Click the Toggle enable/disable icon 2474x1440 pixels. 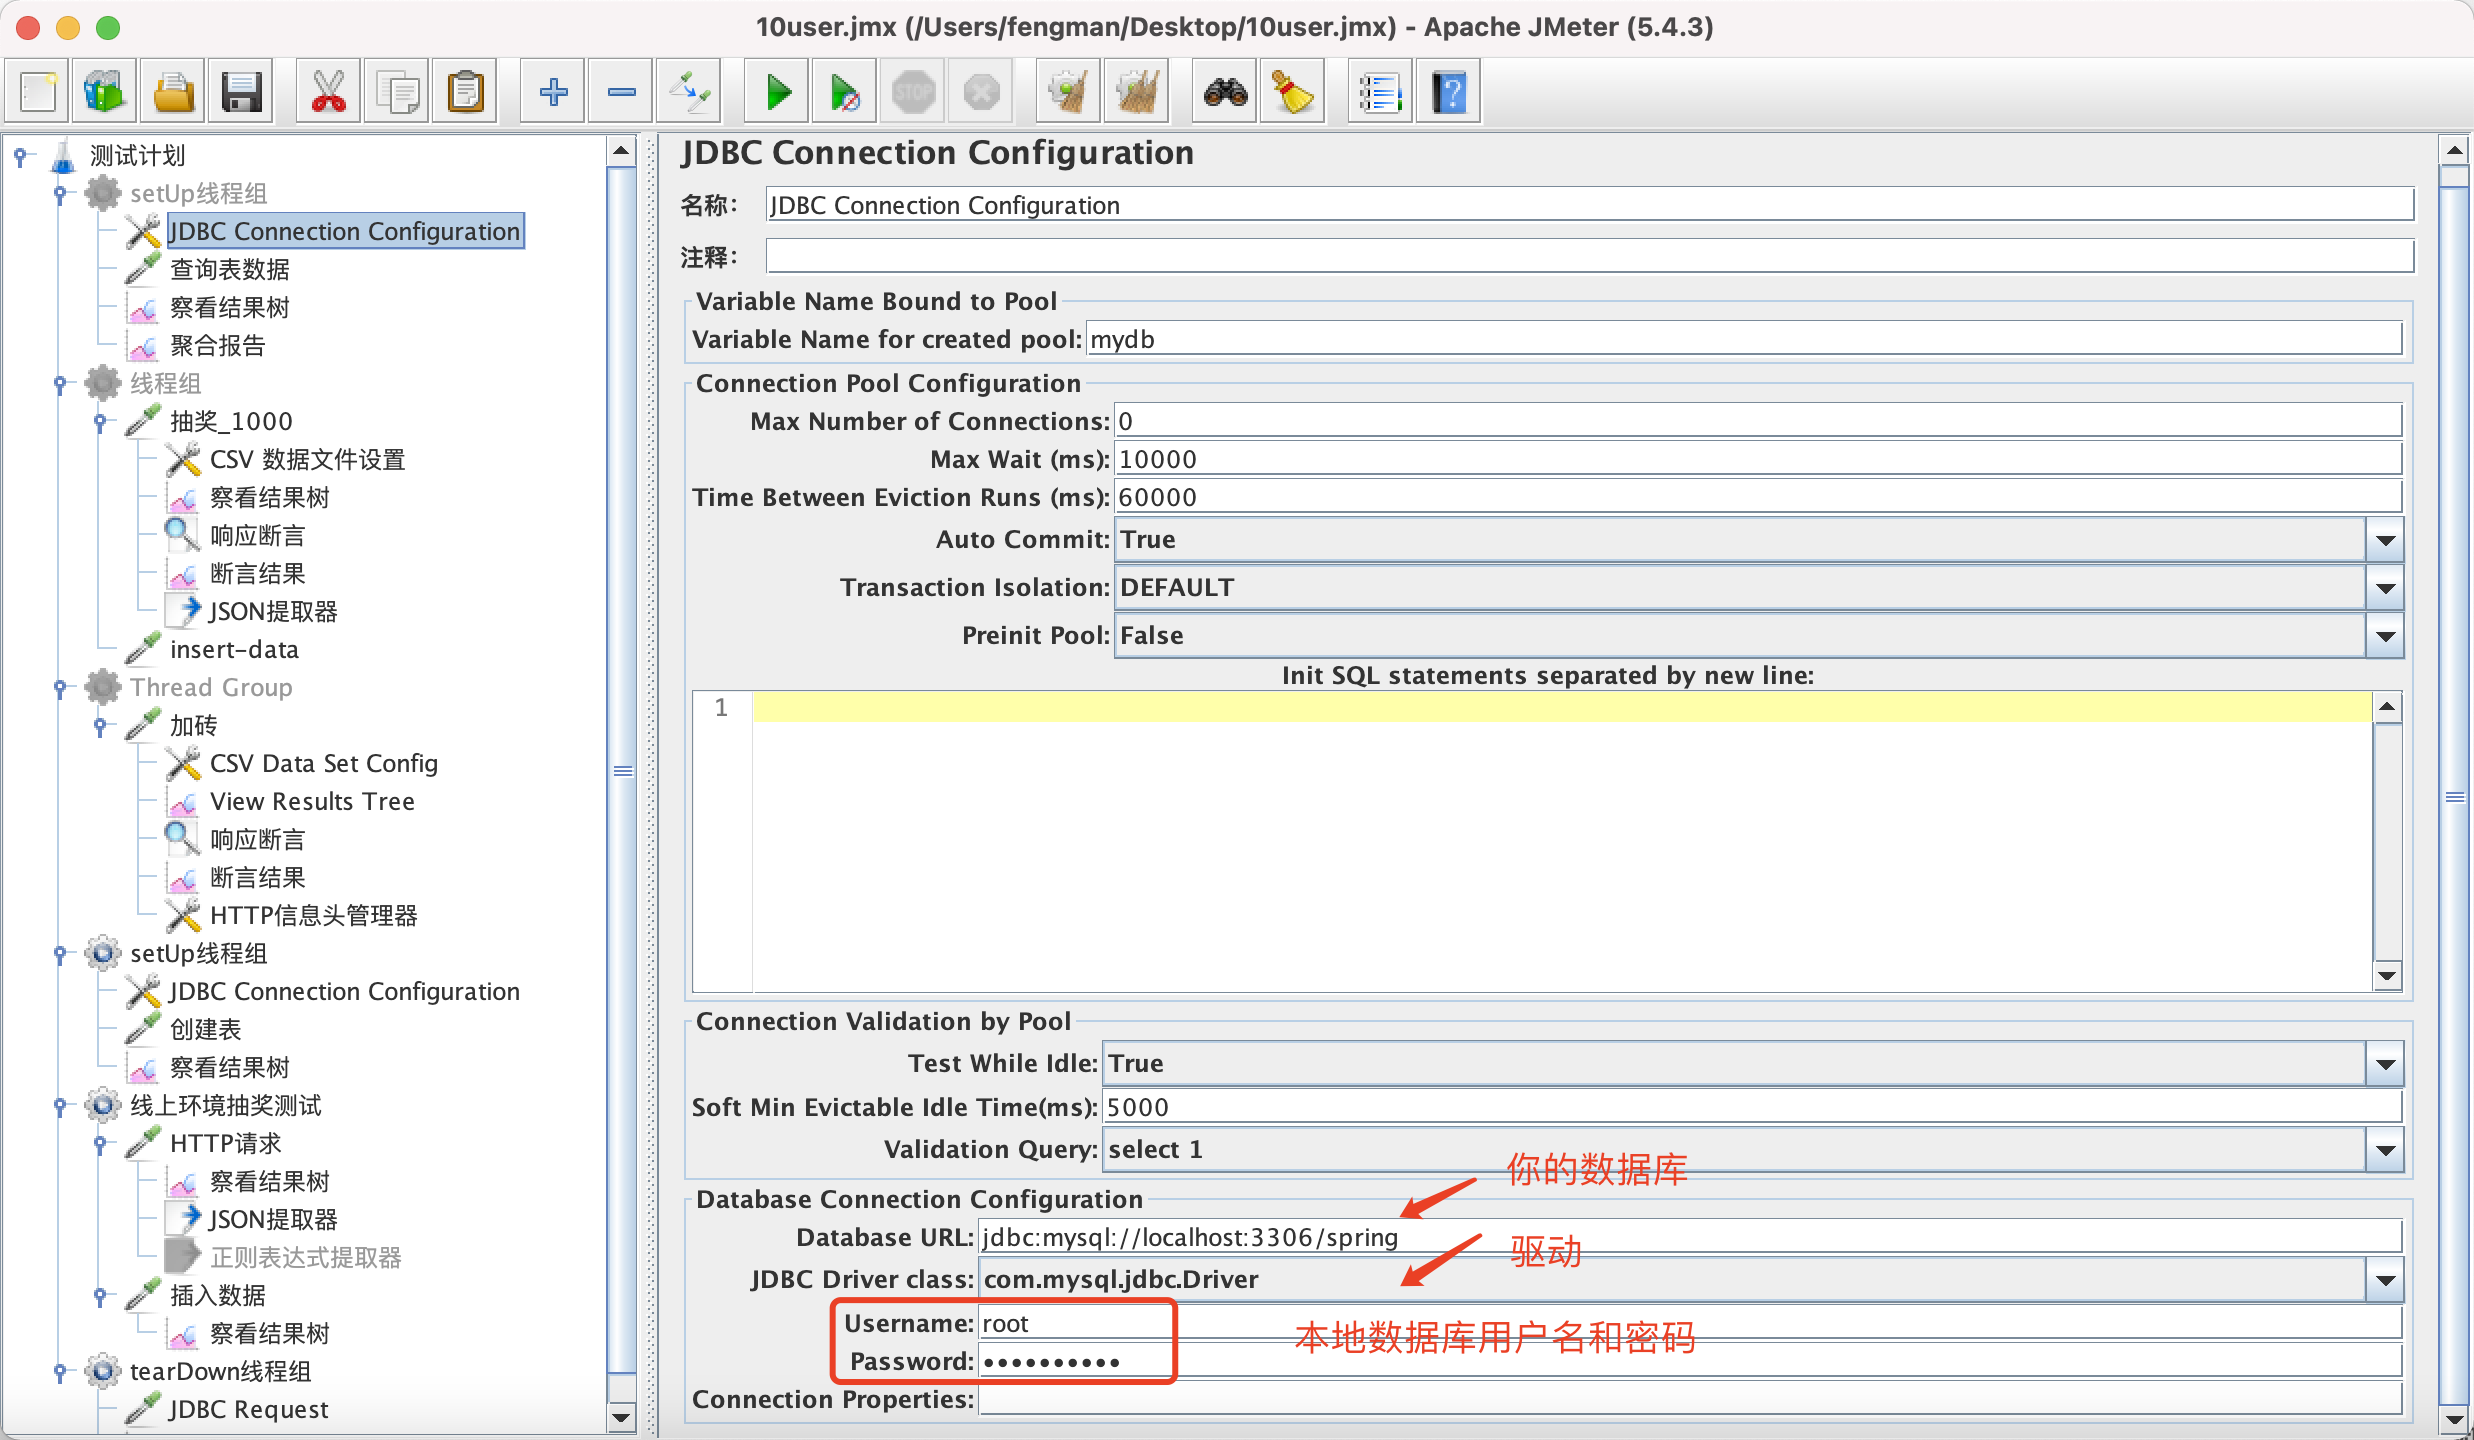pyautogui.click(x=689, y=93)
